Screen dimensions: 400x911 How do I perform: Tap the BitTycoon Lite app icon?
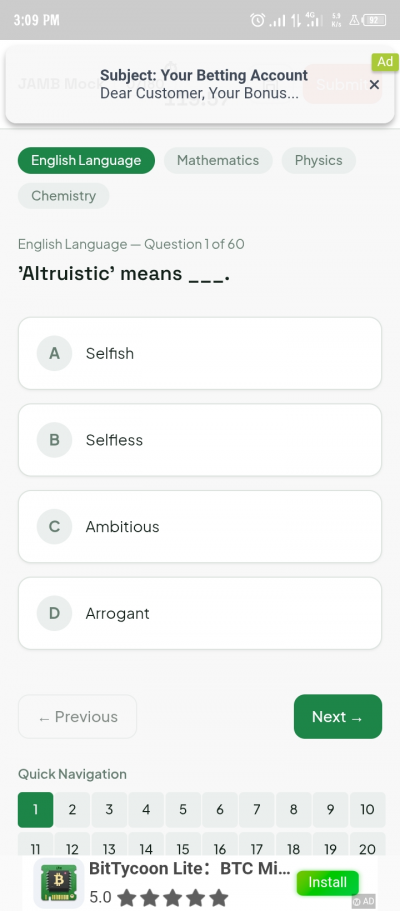tap(58, 883)
